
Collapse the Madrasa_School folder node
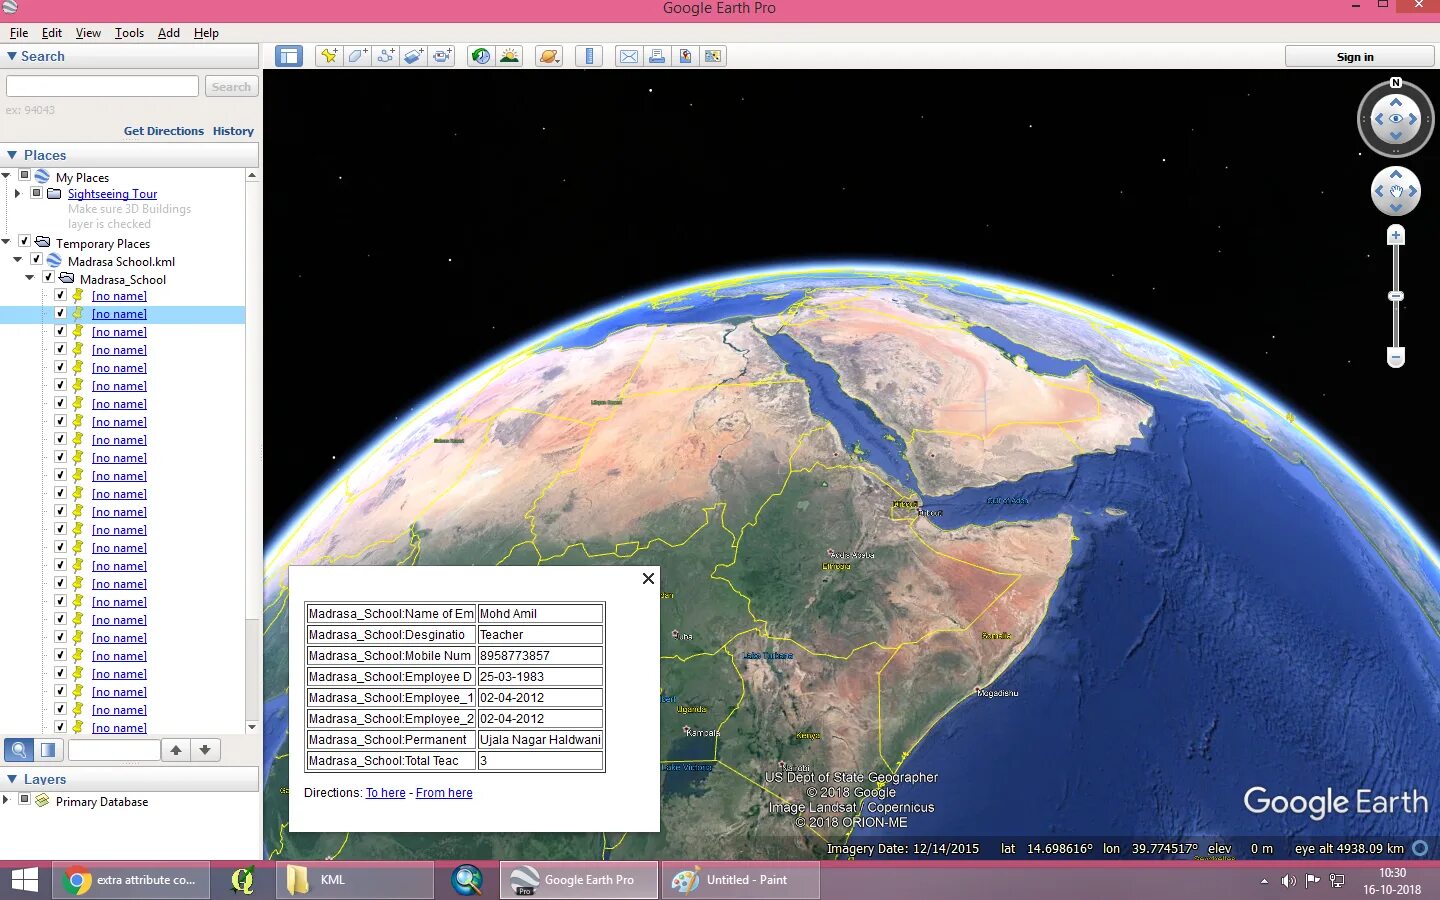(29, 278)
